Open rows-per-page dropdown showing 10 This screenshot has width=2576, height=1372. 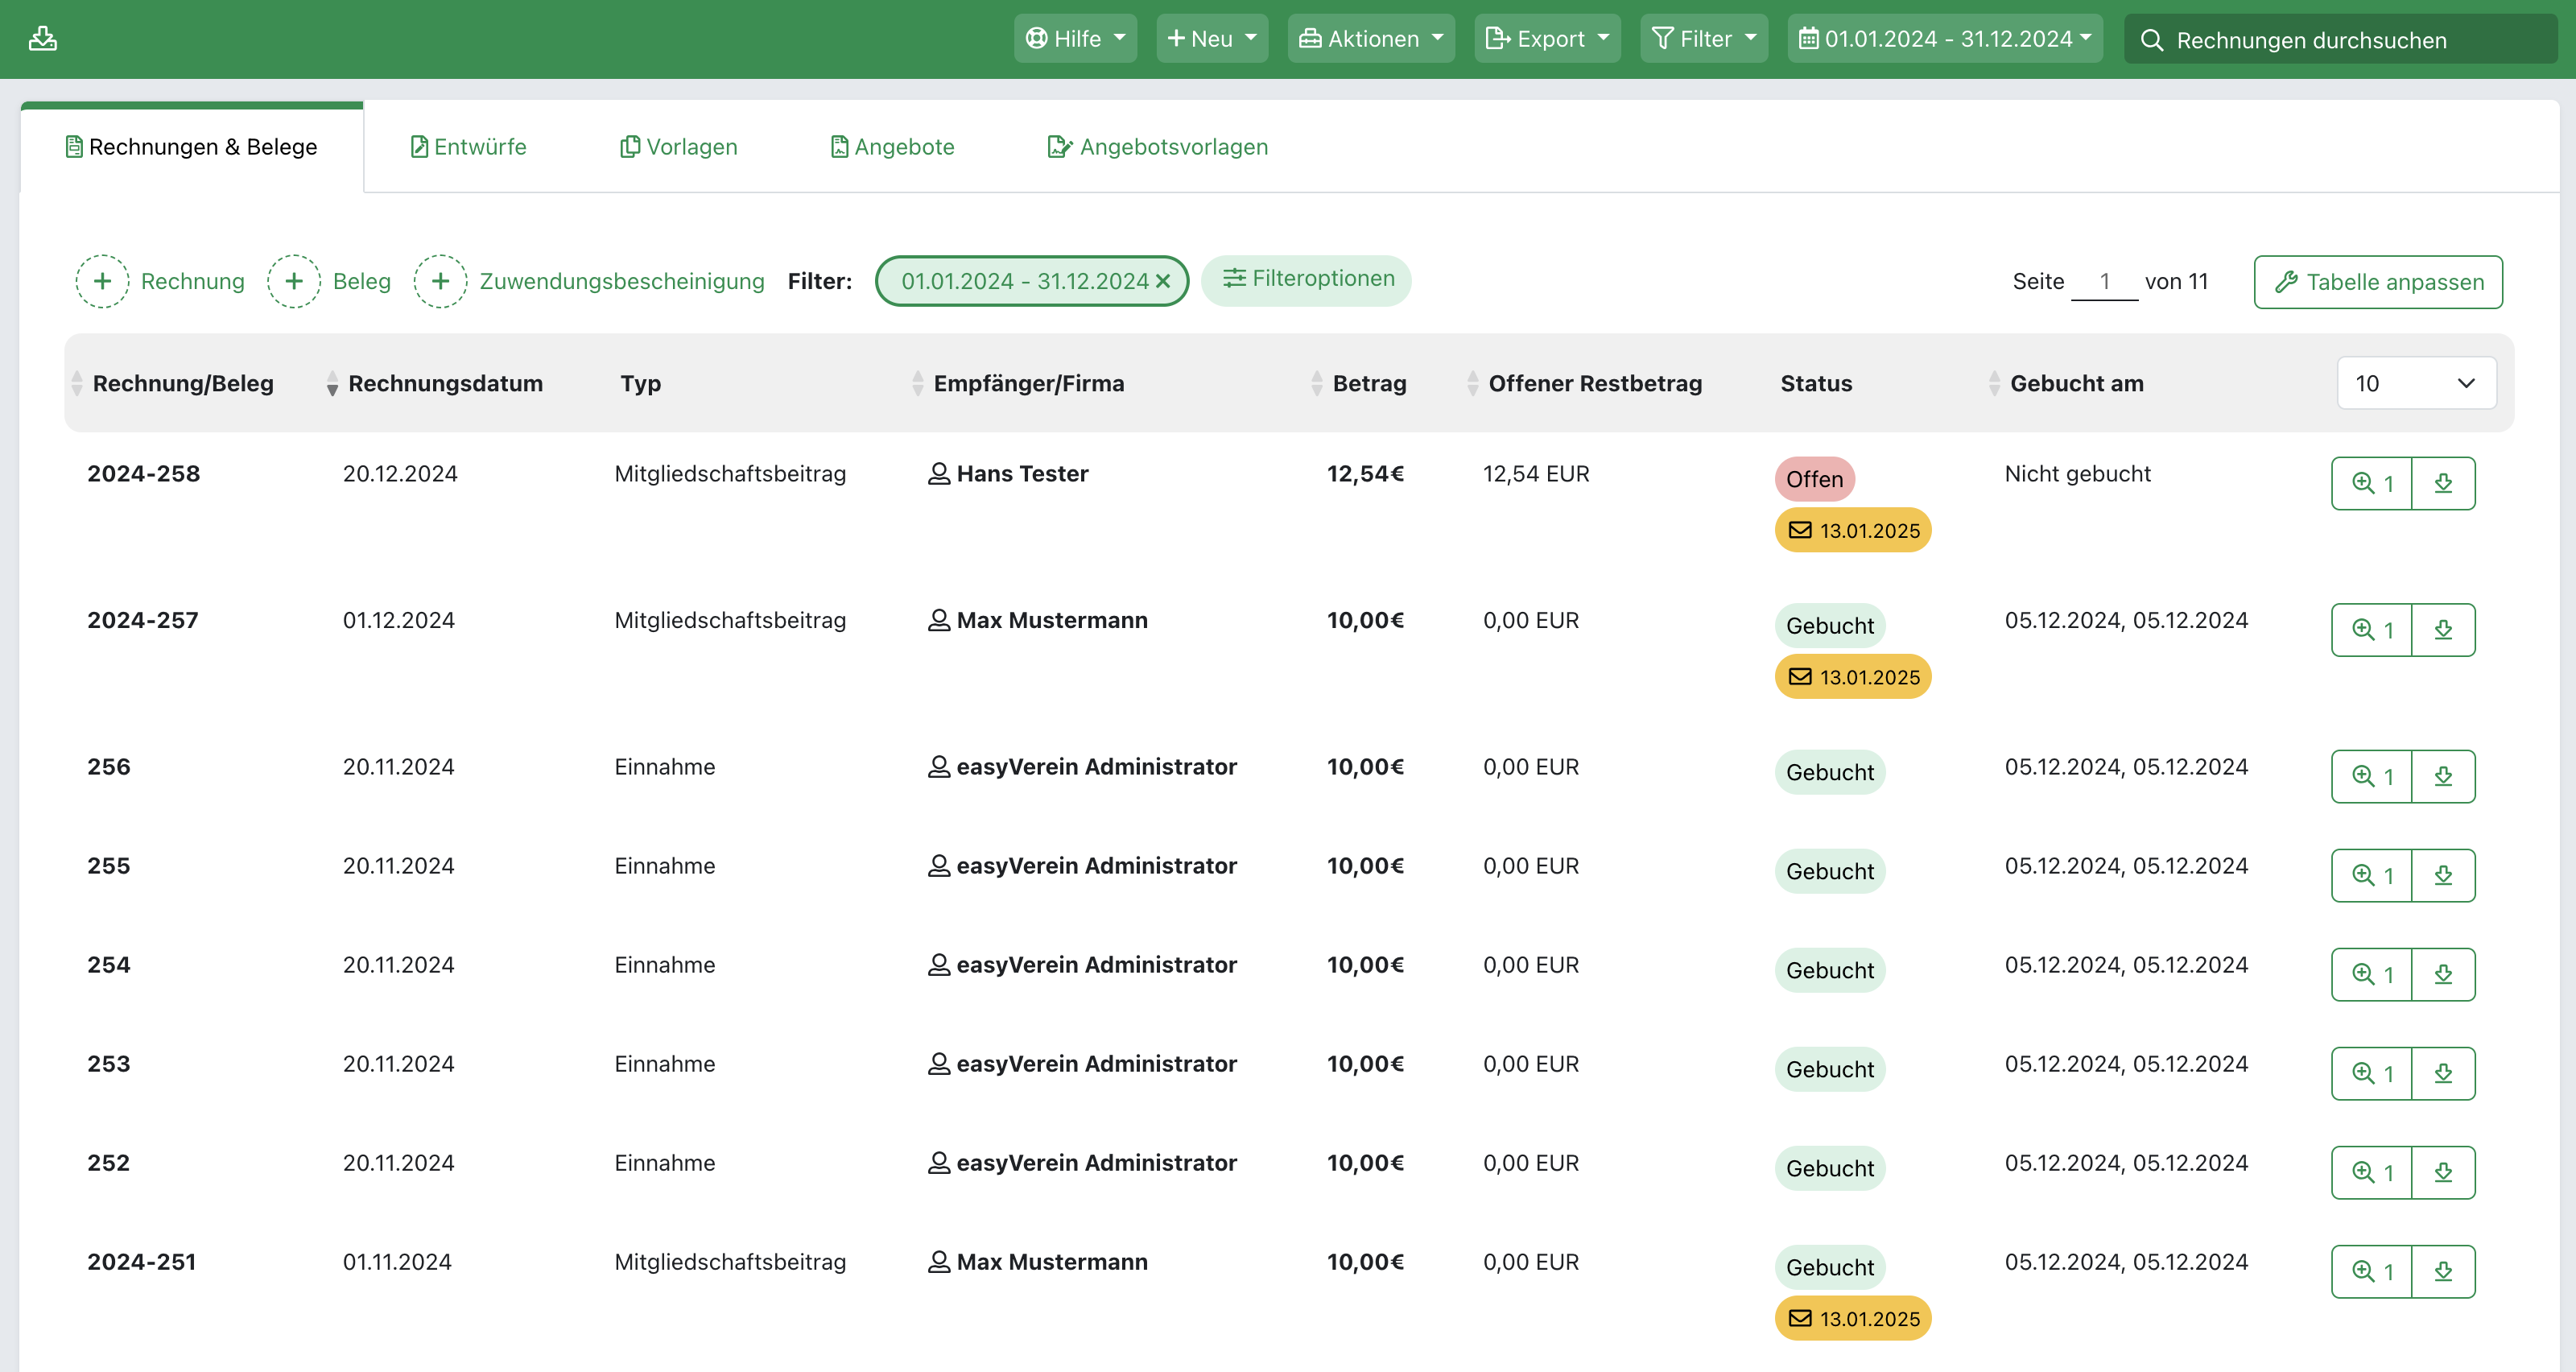click(2415, 384)
